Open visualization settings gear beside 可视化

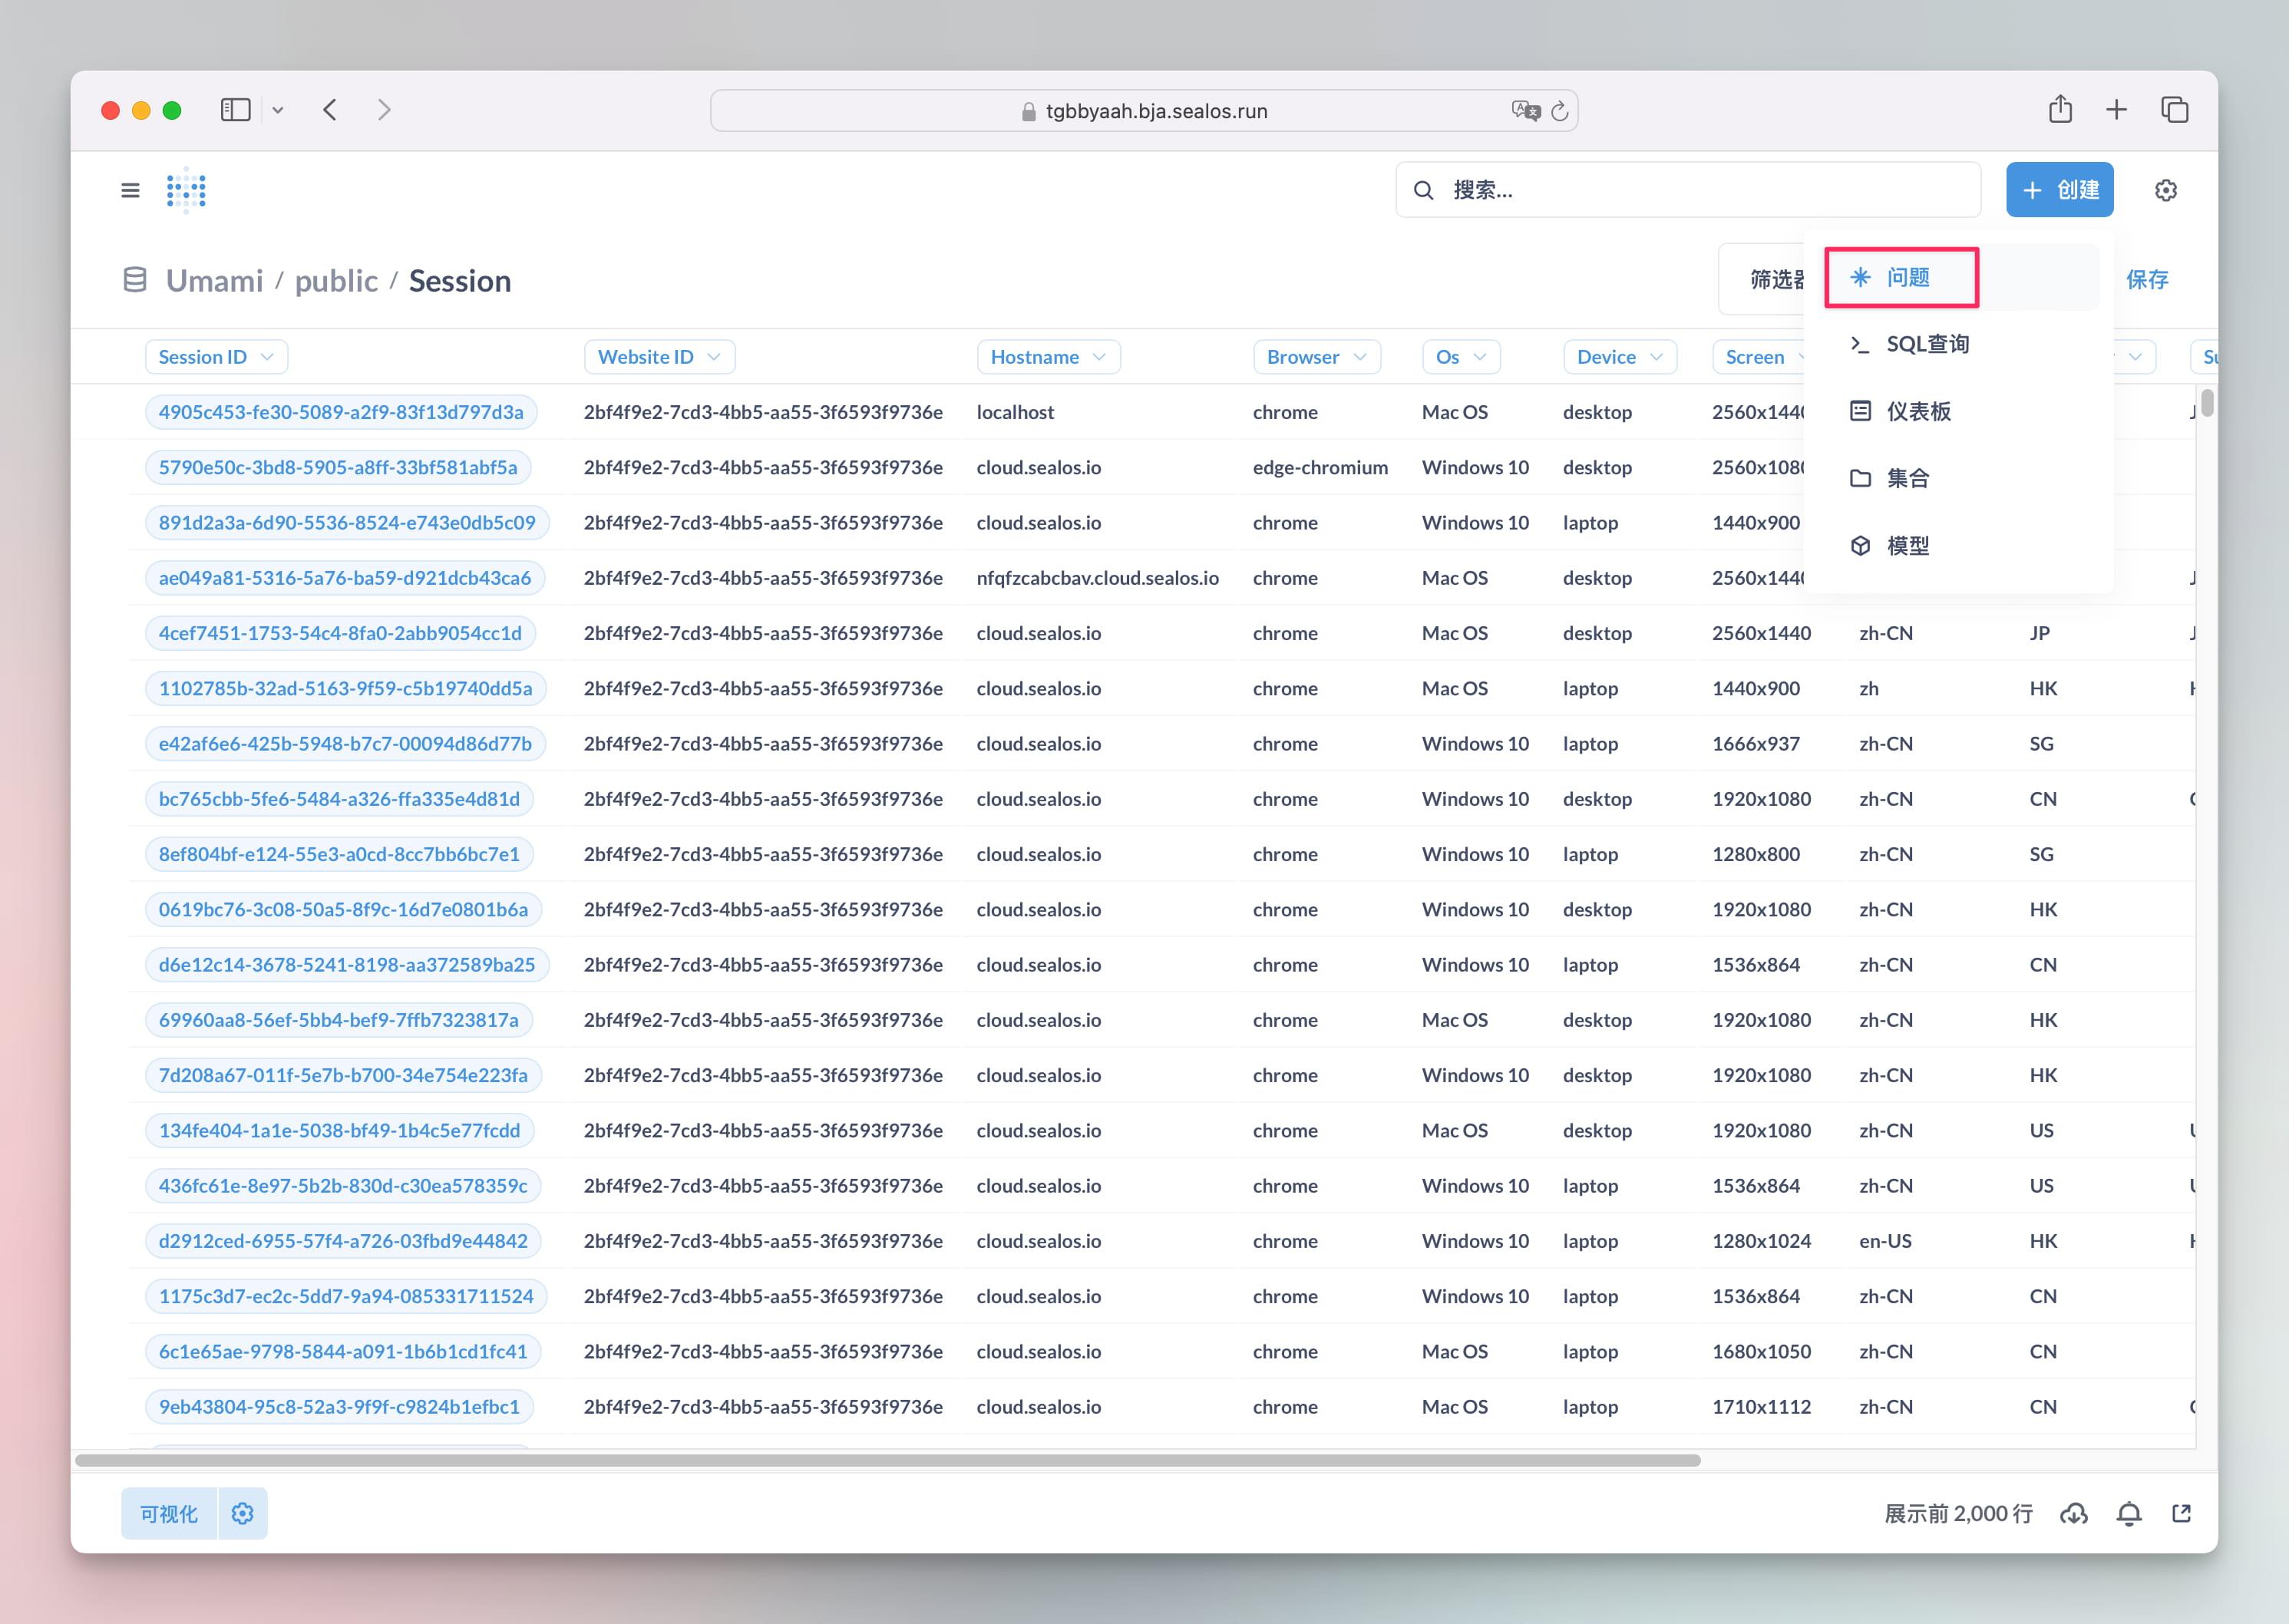[x=242, y=1514]
